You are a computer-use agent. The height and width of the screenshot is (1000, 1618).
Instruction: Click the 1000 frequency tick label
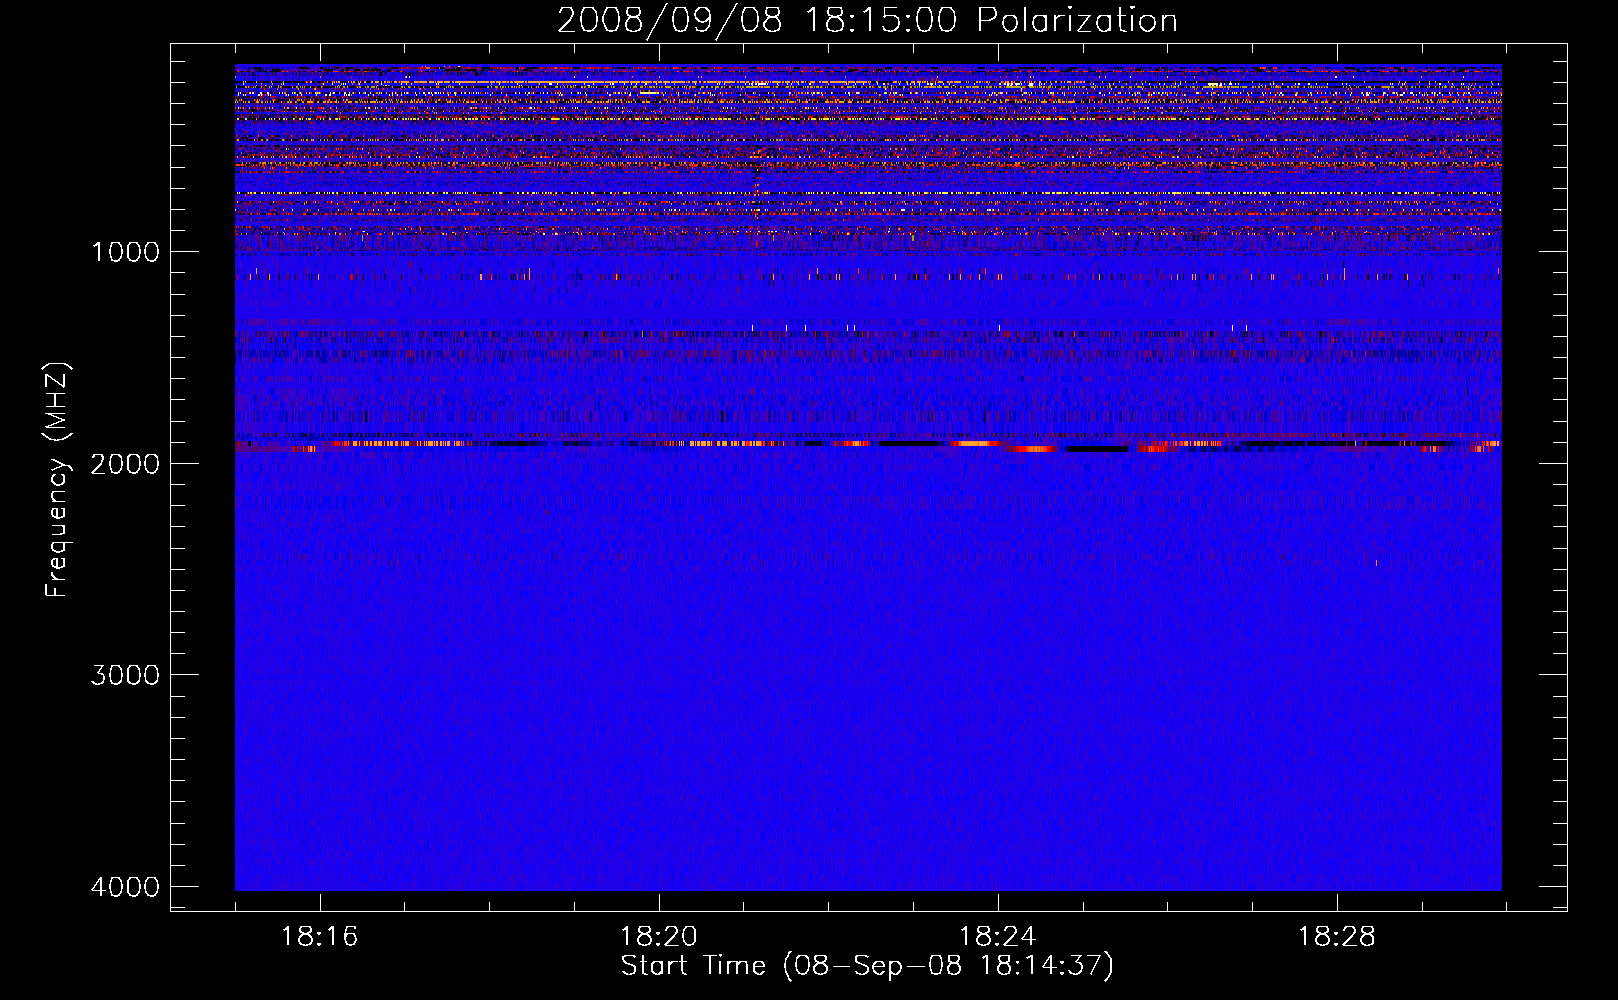pyautogui.click(x=125, y=252)
